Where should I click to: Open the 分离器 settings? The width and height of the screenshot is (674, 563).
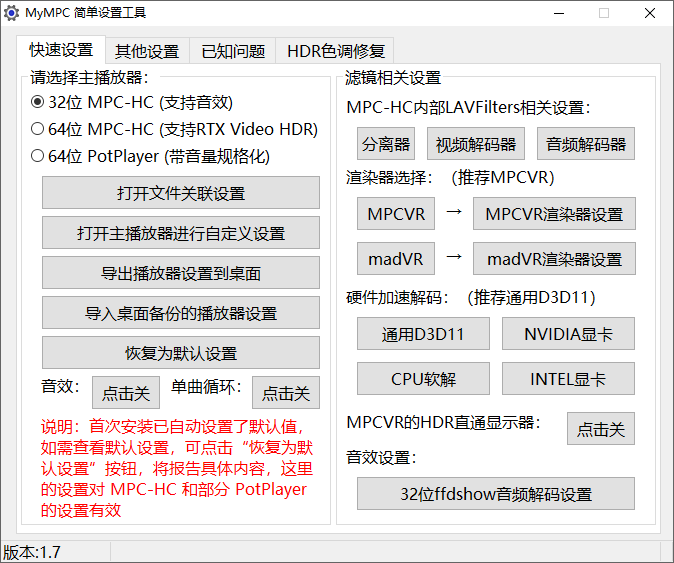386,144
